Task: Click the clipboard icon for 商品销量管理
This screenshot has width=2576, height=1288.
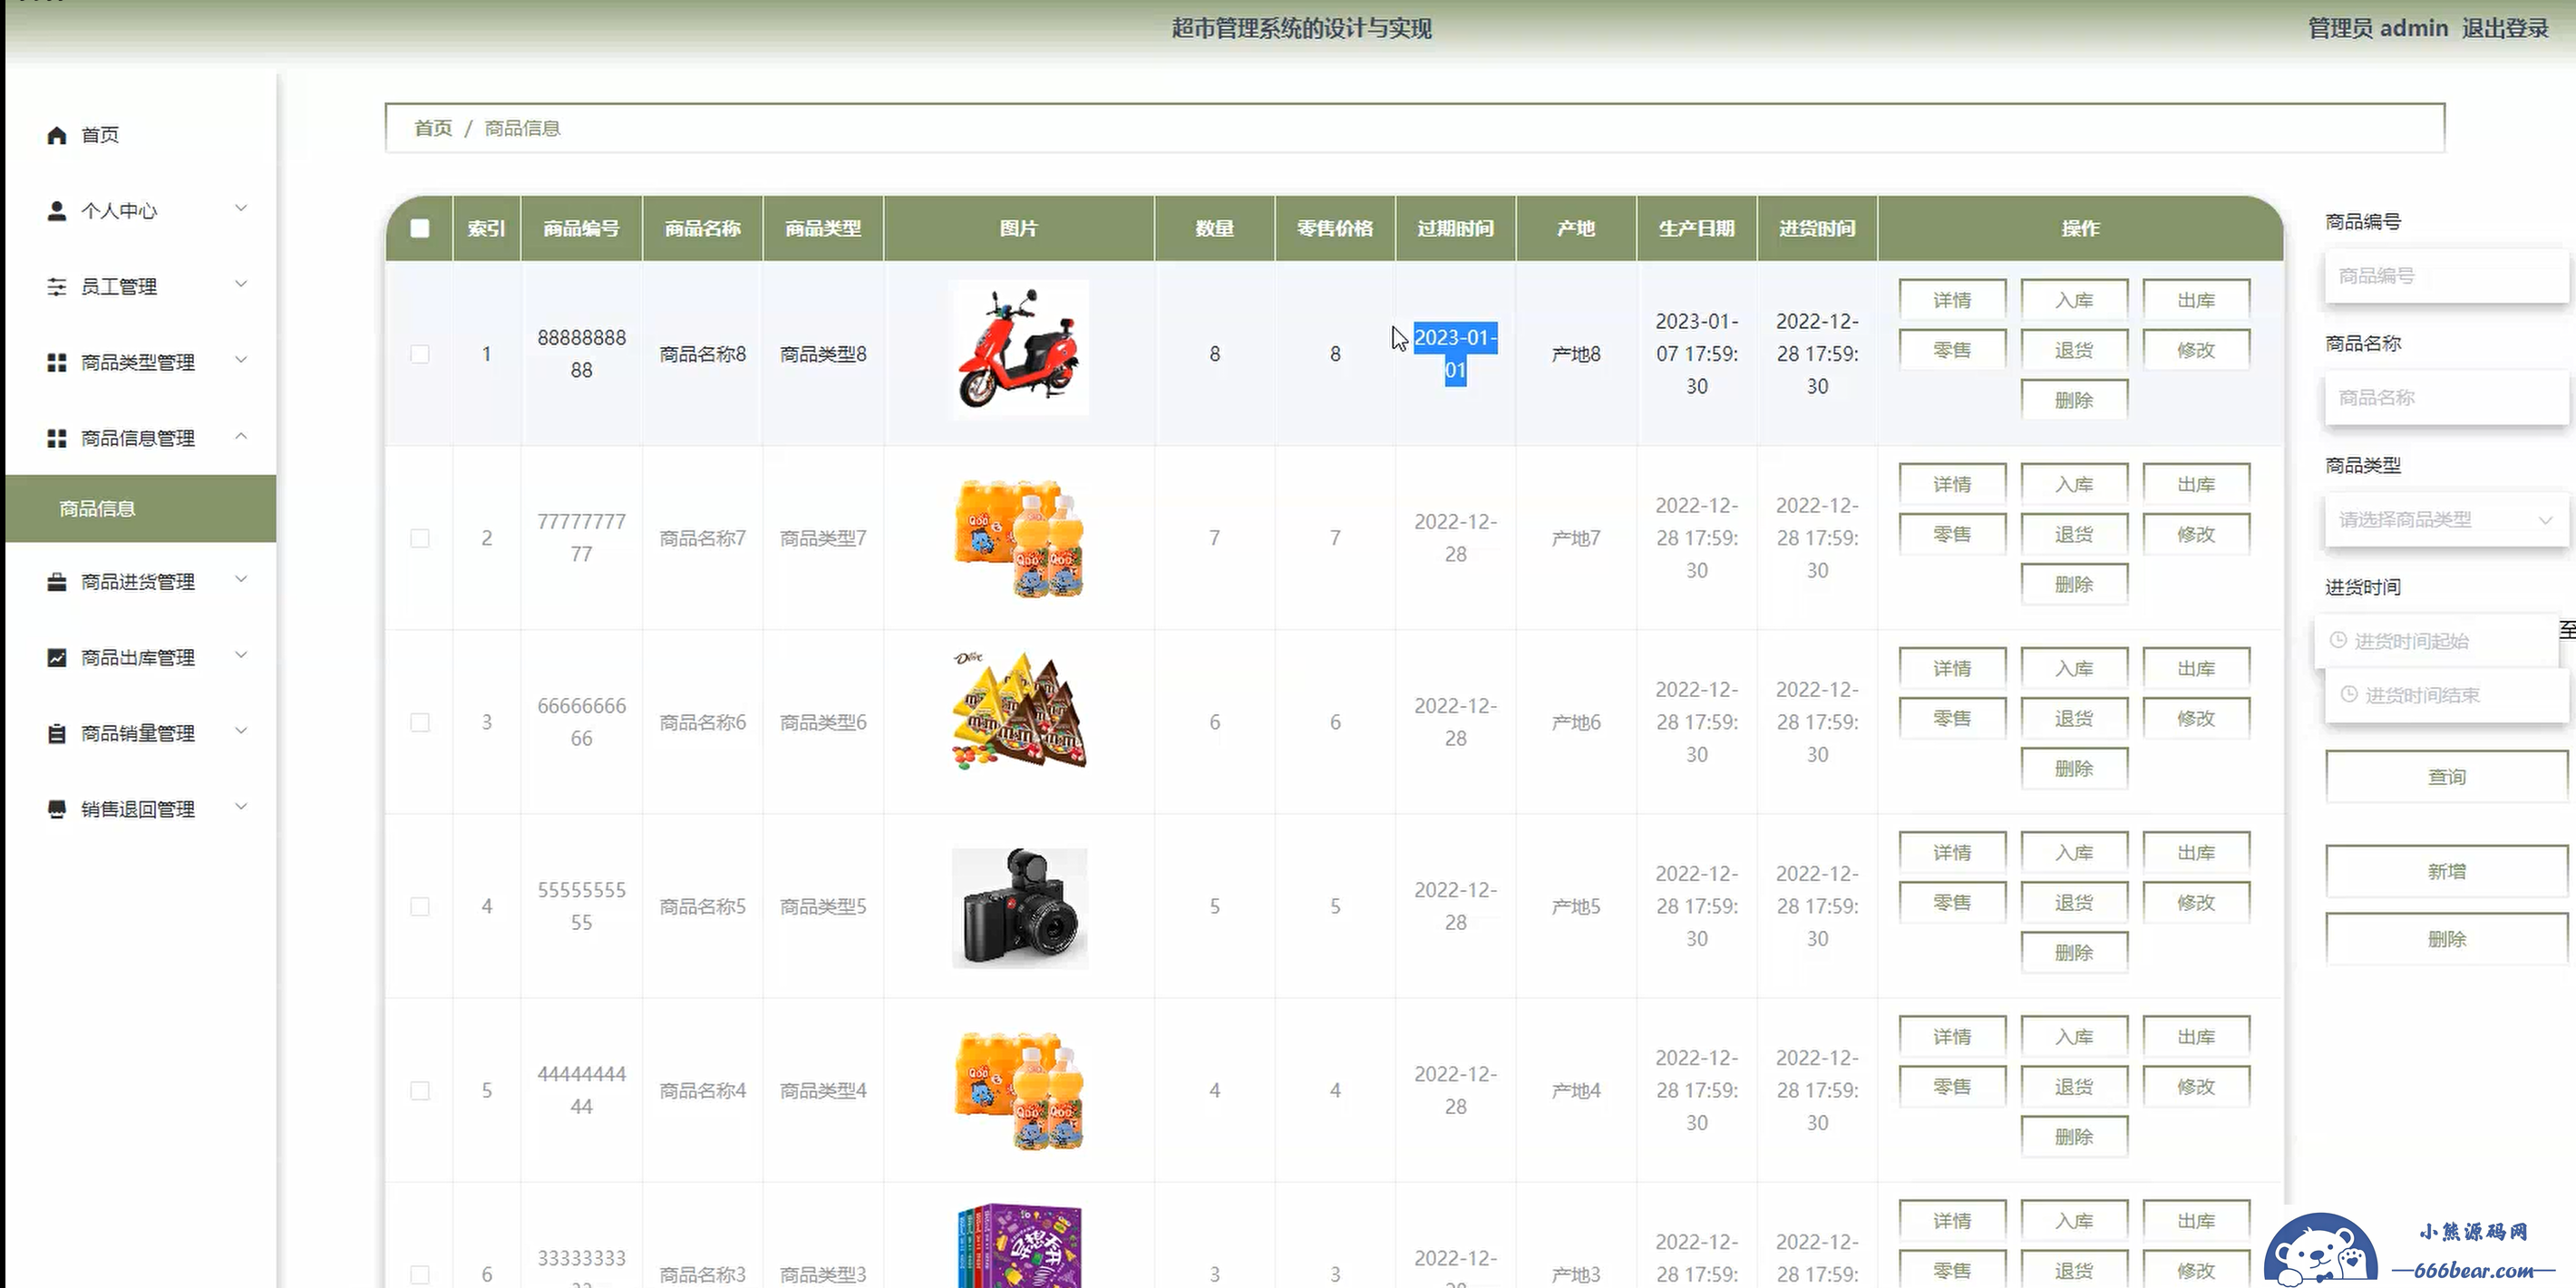Action: tap(57, 734)
